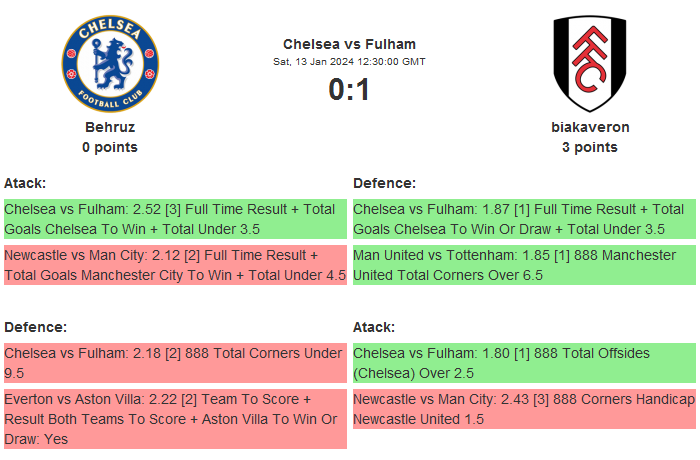The width and height of the screenshot is (700, 460).
Task: Click the 0:1 final score
Action: (349, 90)
